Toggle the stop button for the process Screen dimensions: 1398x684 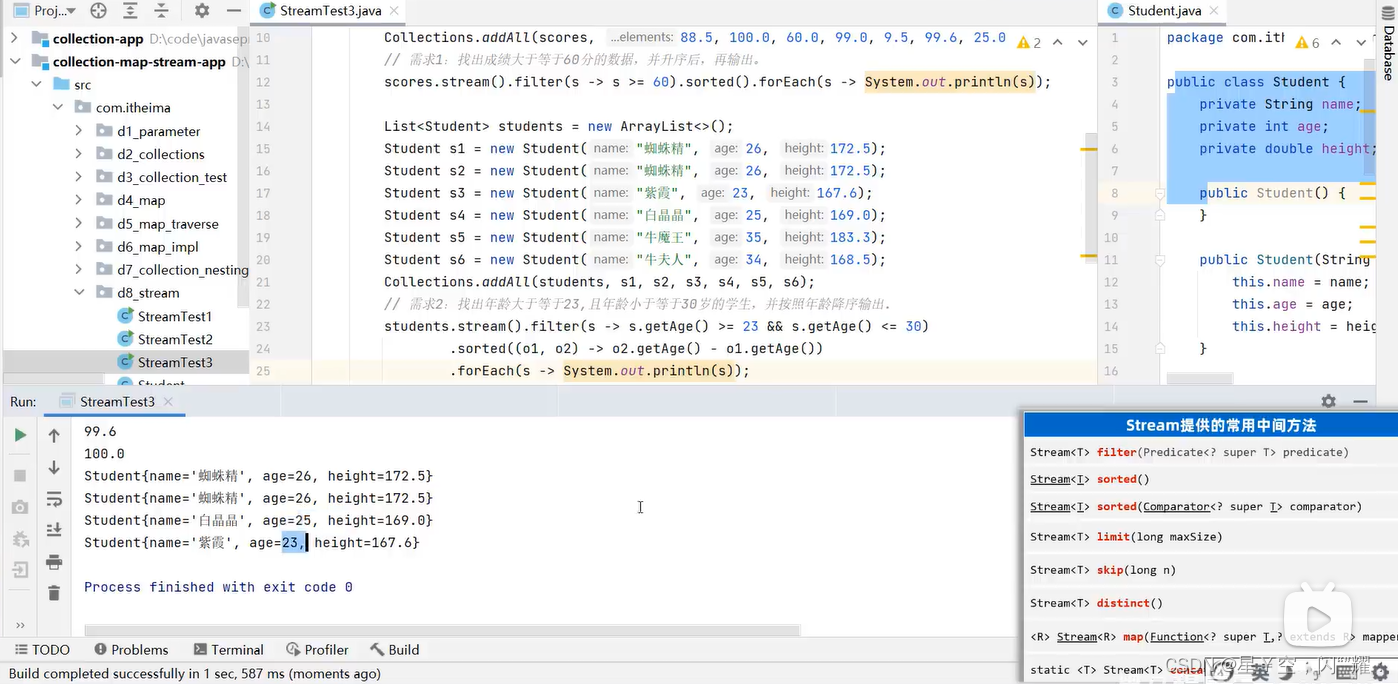[x=20, y=475]
